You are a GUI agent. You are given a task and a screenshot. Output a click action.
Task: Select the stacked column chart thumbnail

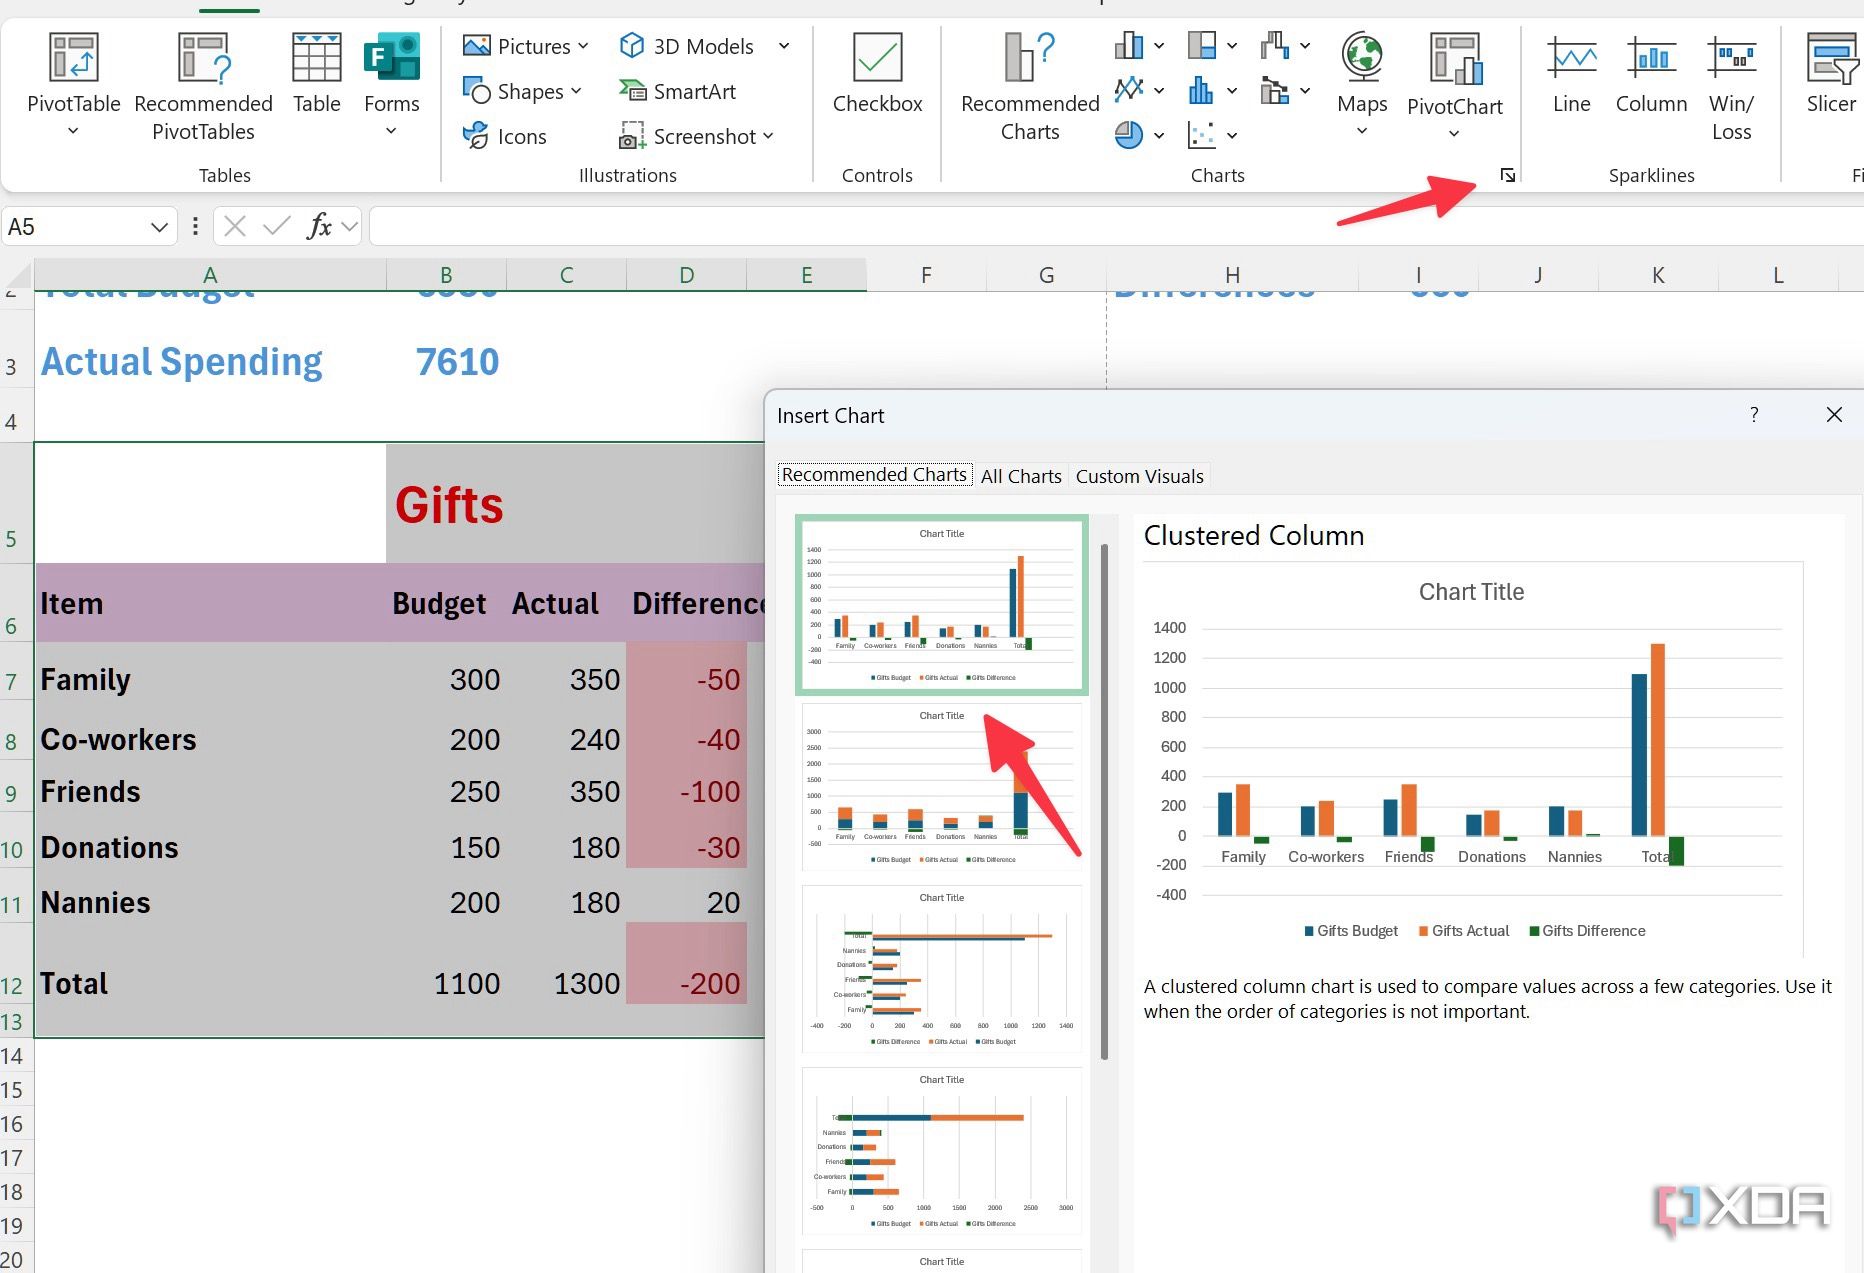[x=940, y=785]
